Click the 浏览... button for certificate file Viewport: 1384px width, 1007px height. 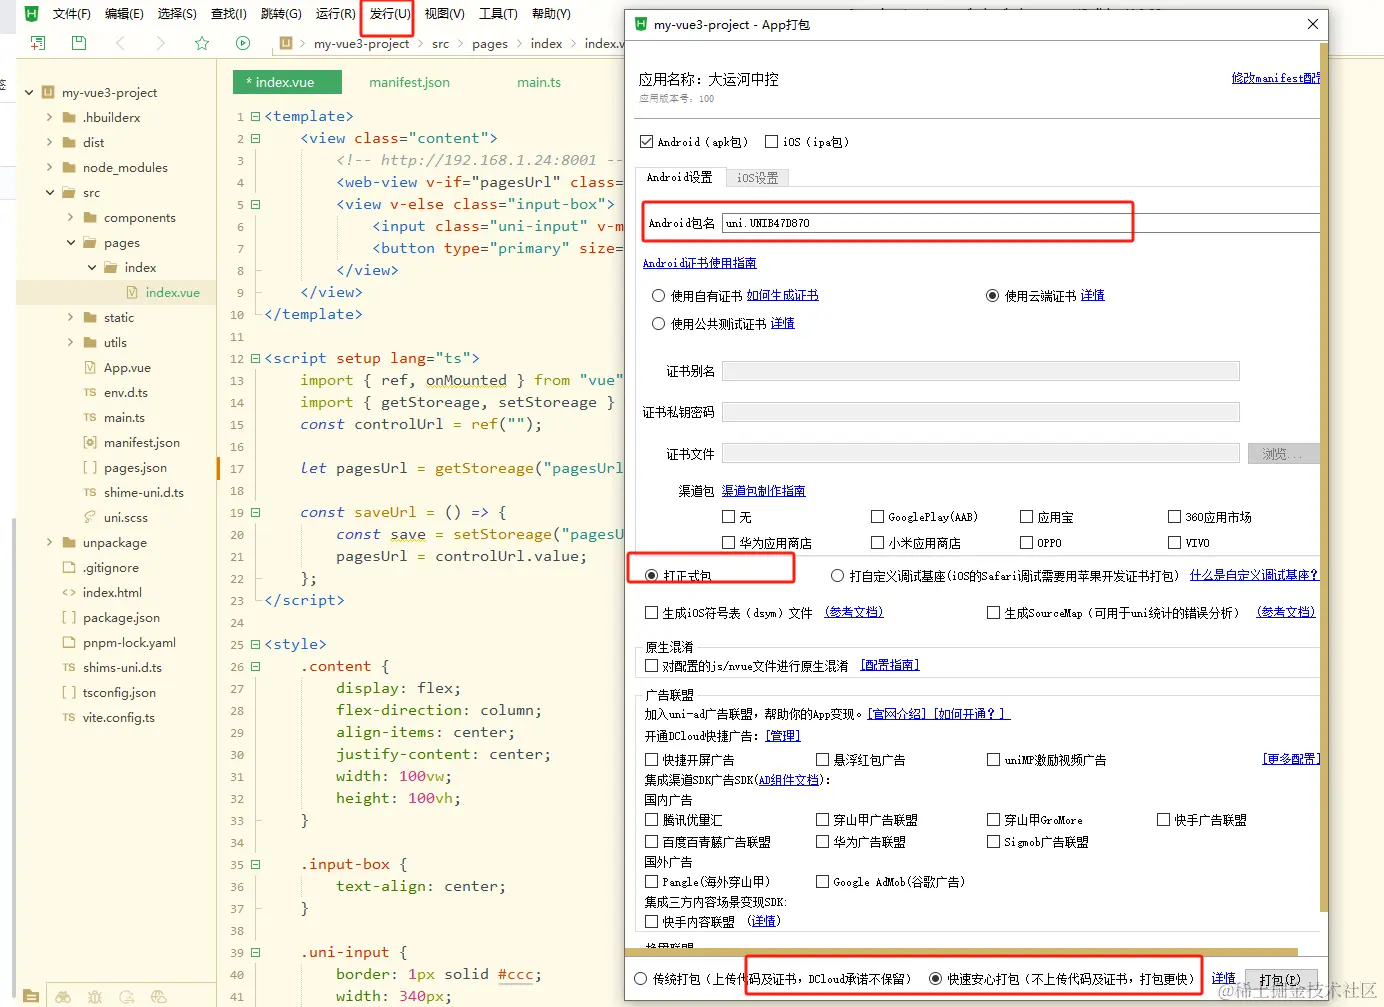click(1283, 454)
